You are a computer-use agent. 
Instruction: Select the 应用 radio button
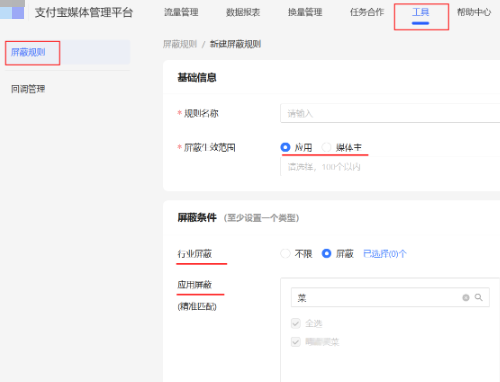[285, 147]
